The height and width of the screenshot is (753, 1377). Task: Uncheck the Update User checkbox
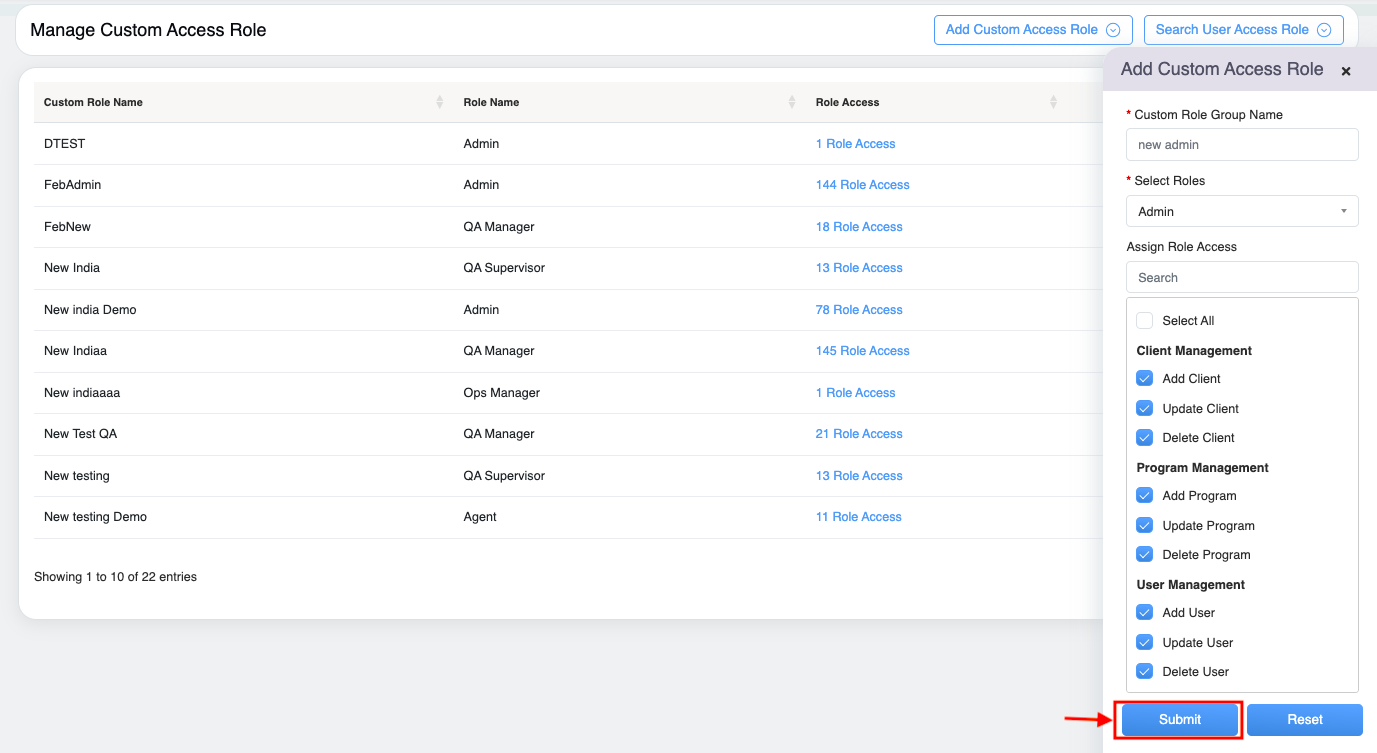(x=1145, y=642)
